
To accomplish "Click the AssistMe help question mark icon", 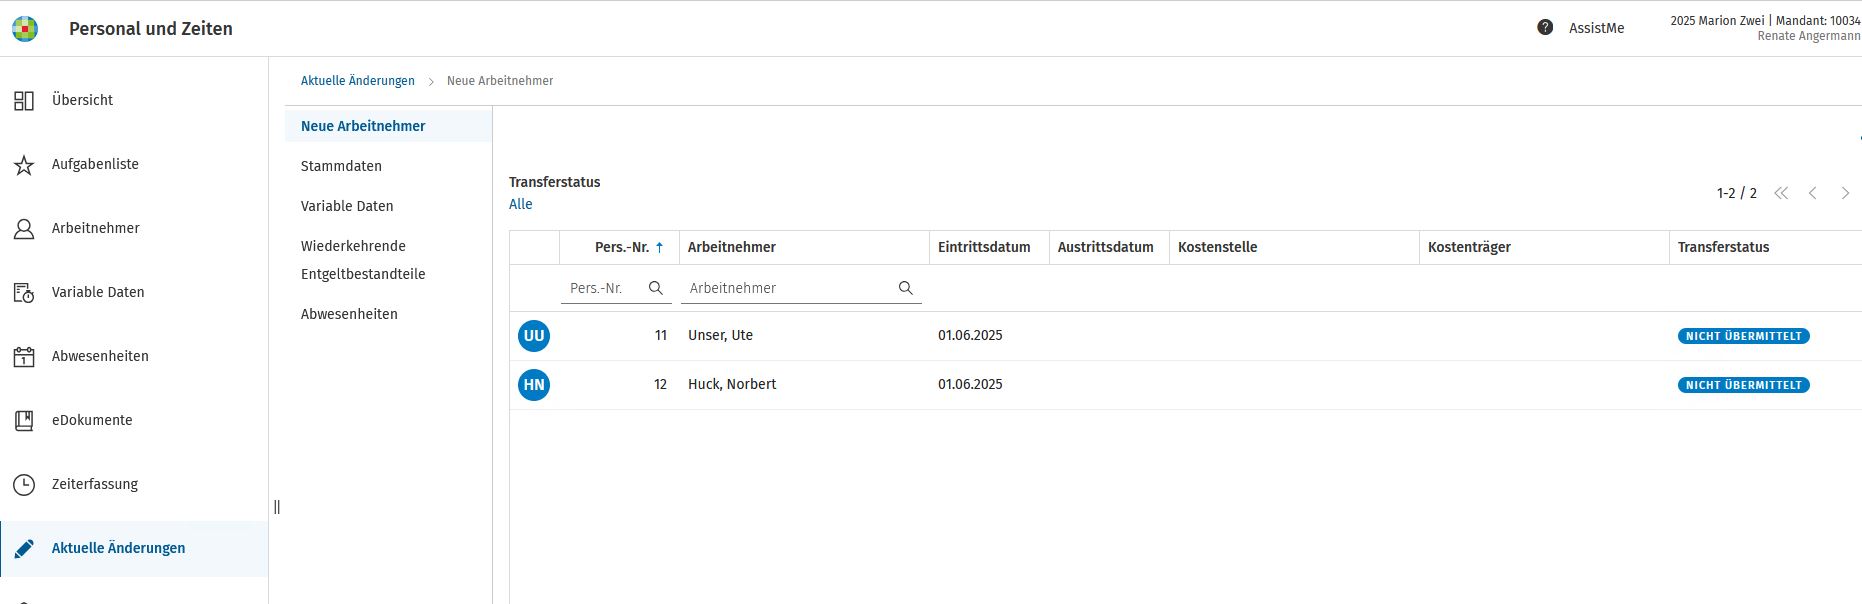I will tap(1545, 28).
